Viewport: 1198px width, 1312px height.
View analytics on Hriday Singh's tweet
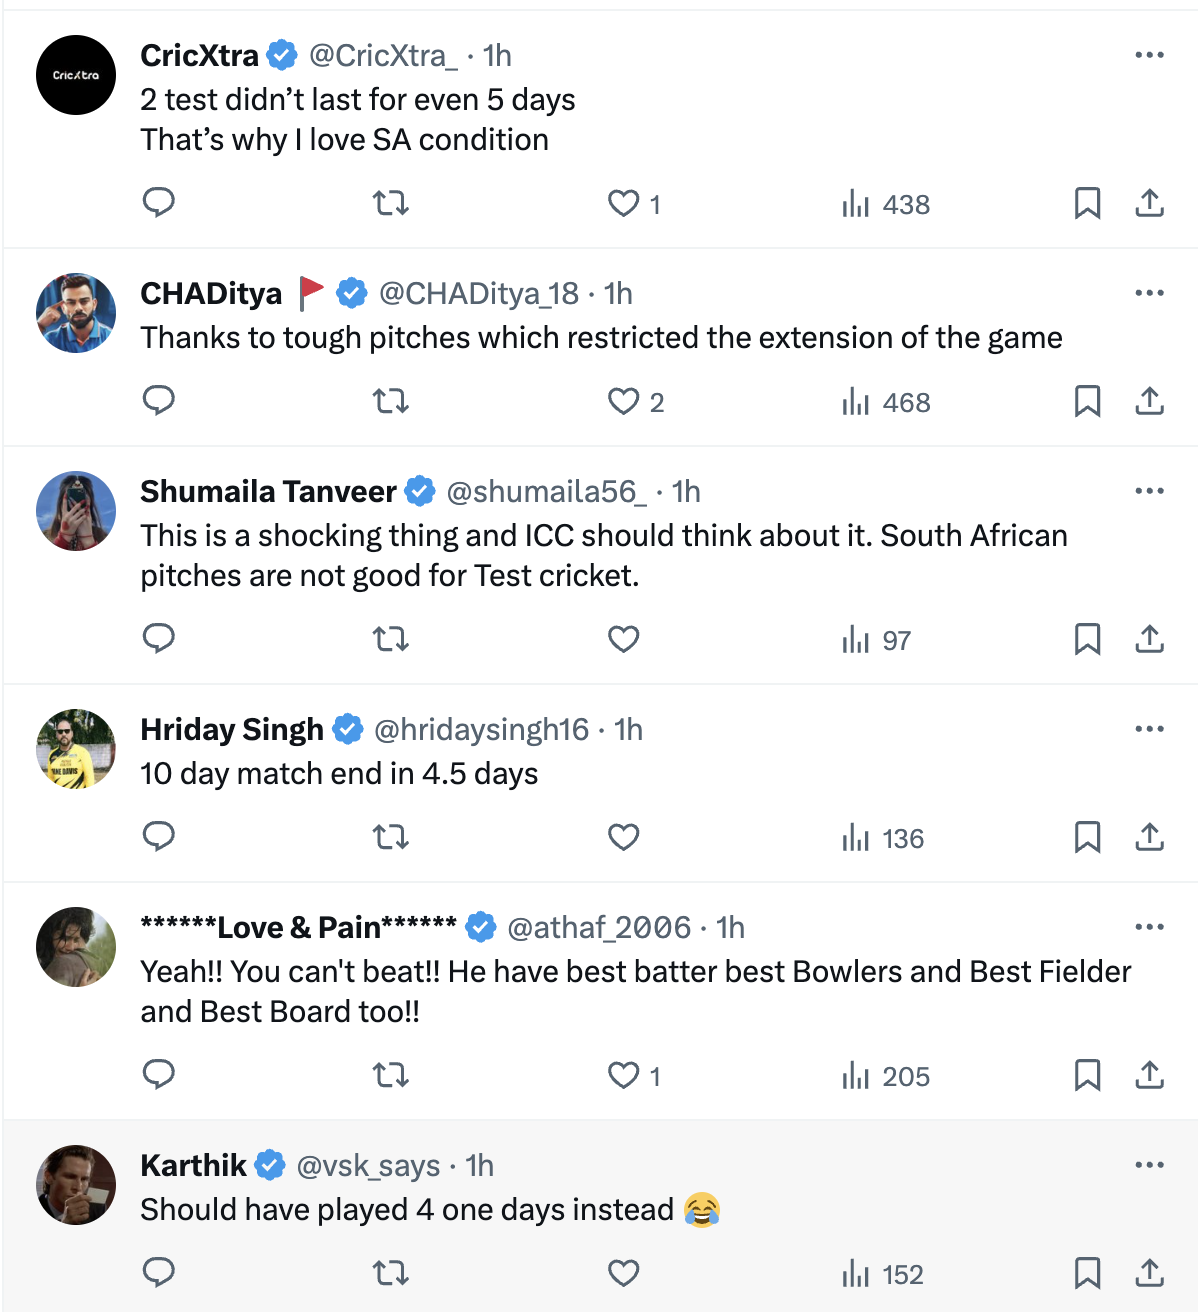point(883,838)
